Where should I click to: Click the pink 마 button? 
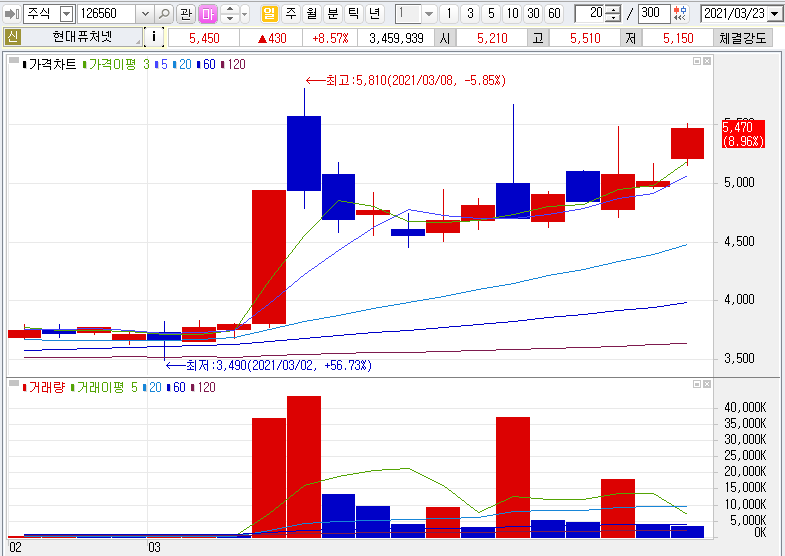207,14
